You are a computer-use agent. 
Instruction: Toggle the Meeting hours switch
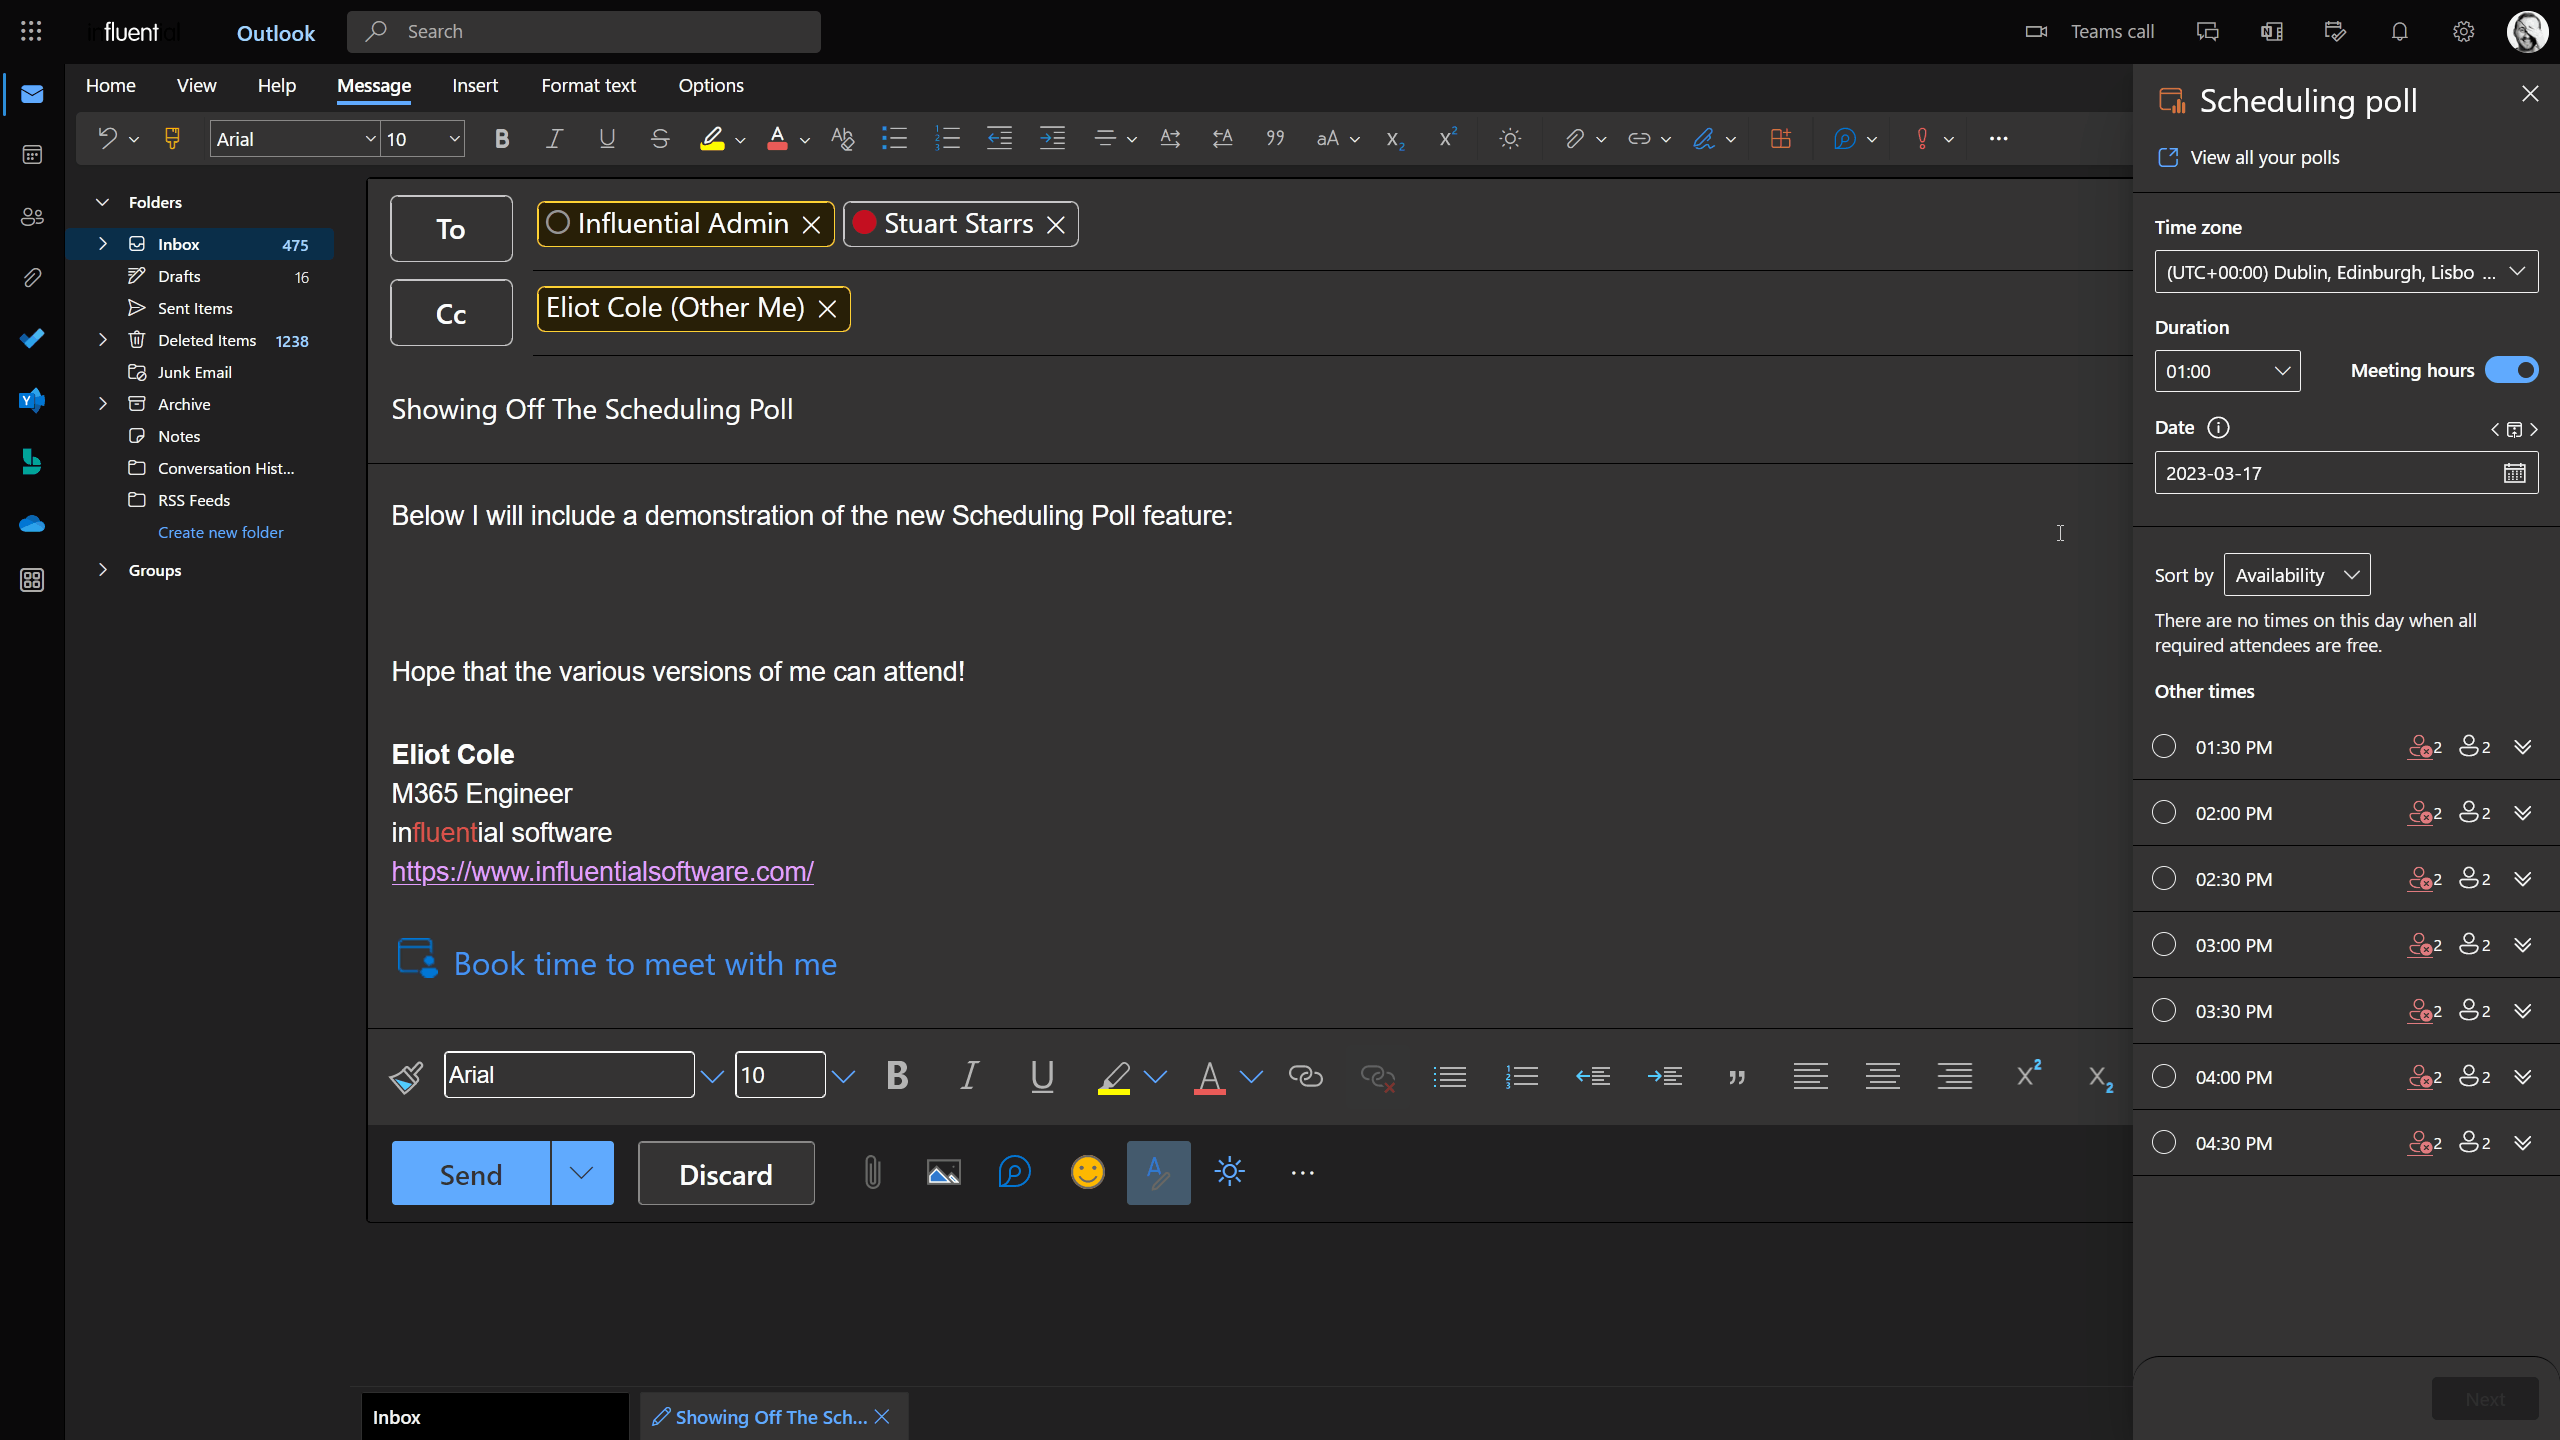[2511, 371]
